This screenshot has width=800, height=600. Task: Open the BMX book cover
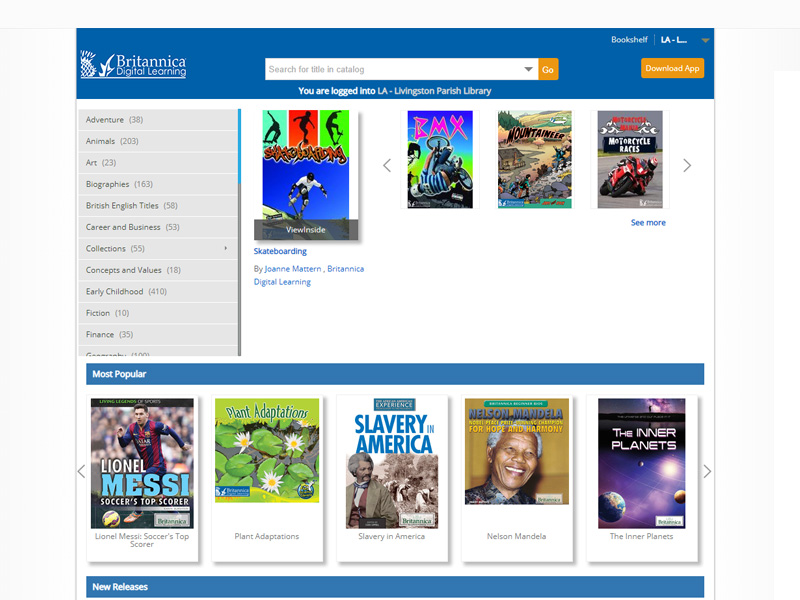click(x=440, y=159)
